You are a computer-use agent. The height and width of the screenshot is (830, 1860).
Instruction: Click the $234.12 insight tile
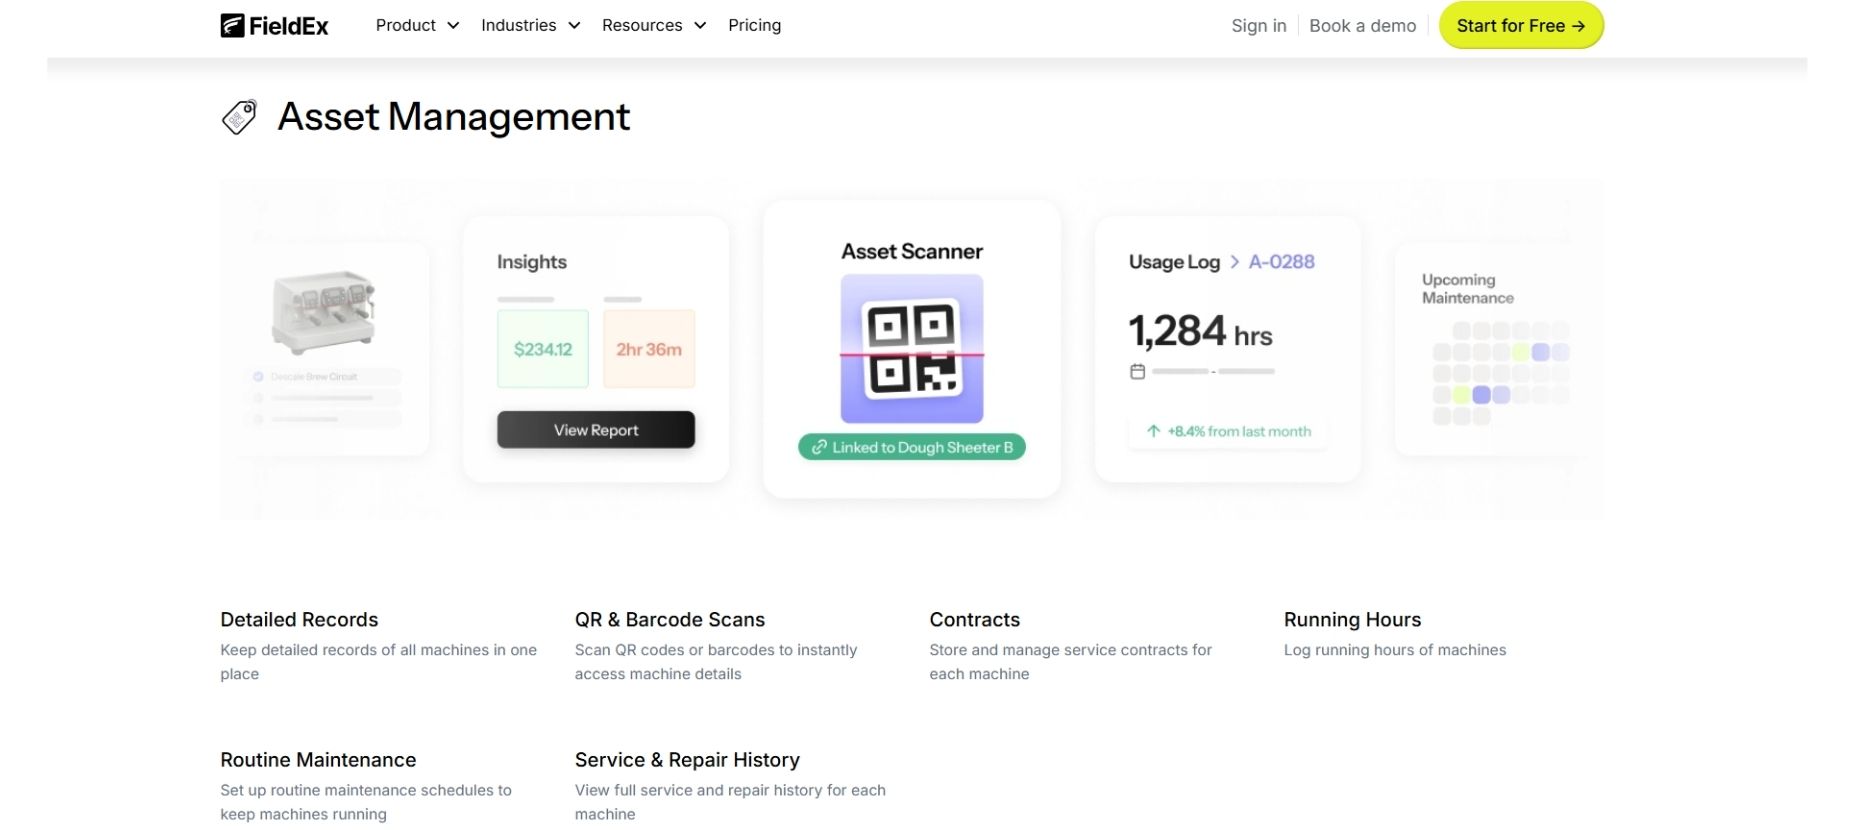pyautogui.click(x=543, y=349)
